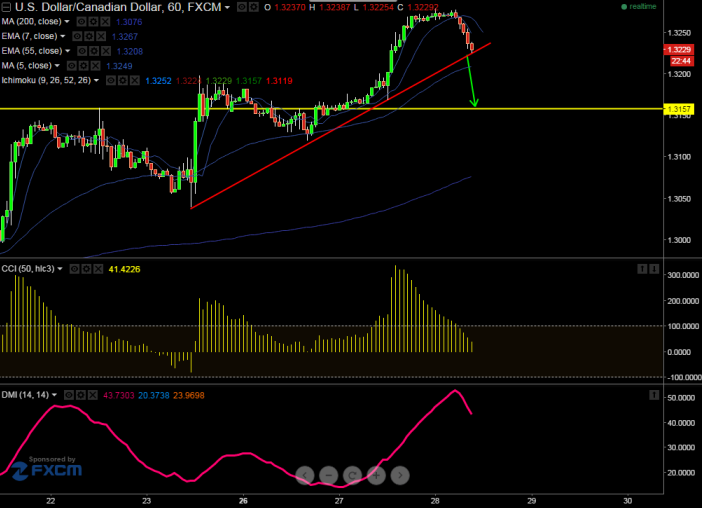Move the CCI pane down
Viewport: 702px width, 508px height.
tap(654, 269)
